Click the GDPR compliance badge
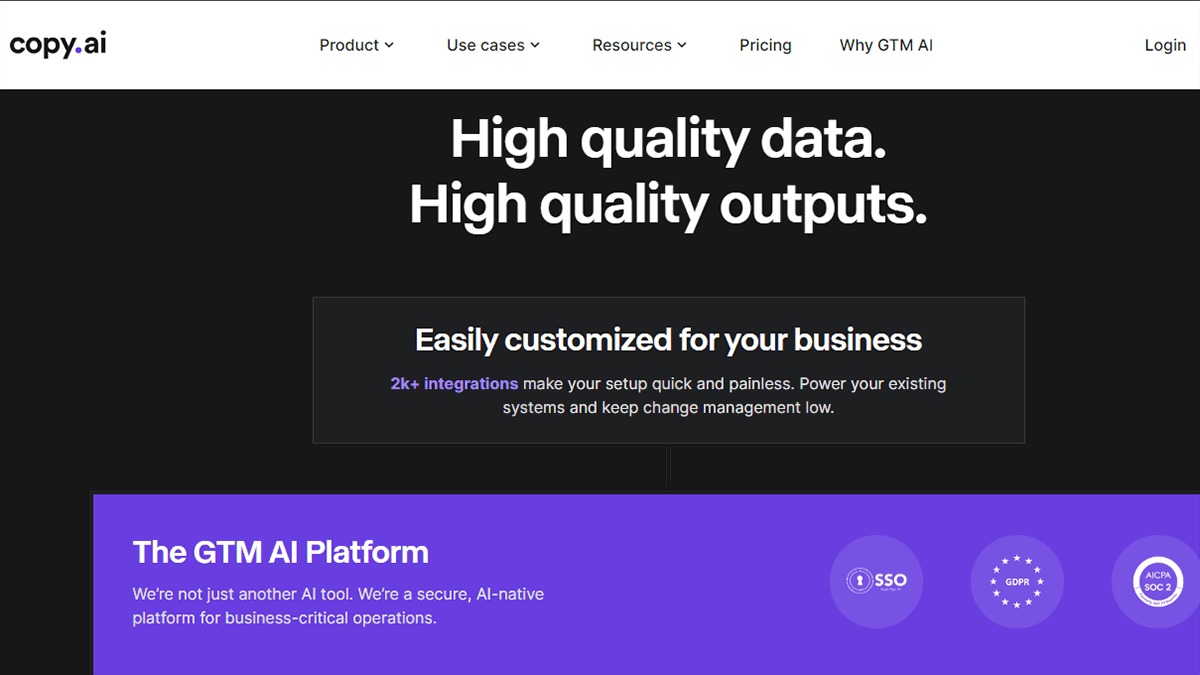 (1017, 581)
